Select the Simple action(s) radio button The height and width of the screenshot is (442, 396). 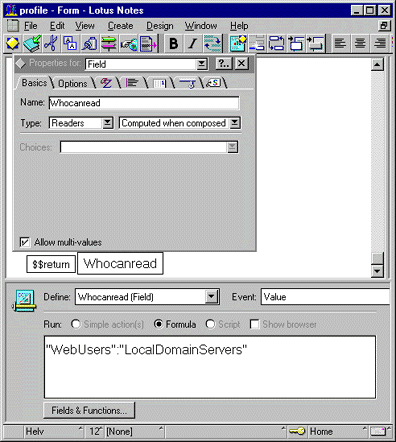click(x=75, y=324)
